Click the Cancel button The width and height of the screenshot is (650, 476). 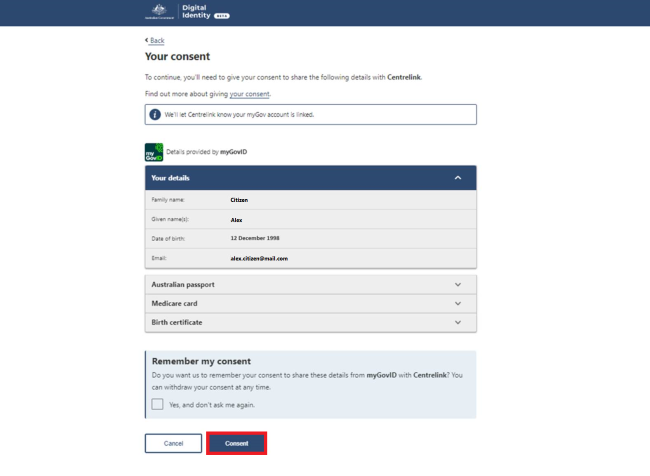point(173,443)
